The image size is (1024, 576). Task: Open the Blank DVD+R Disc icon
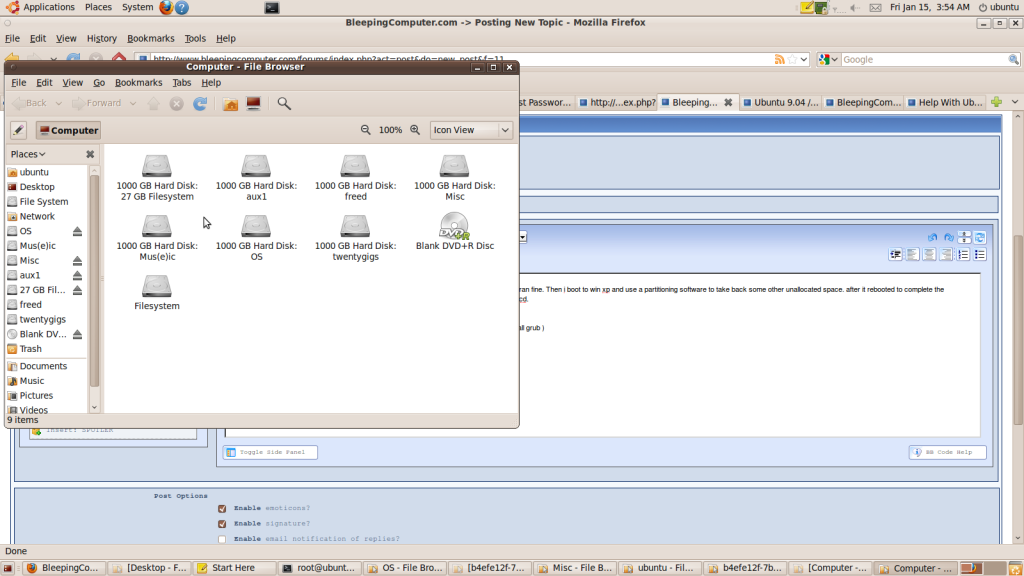pos(454,231)
